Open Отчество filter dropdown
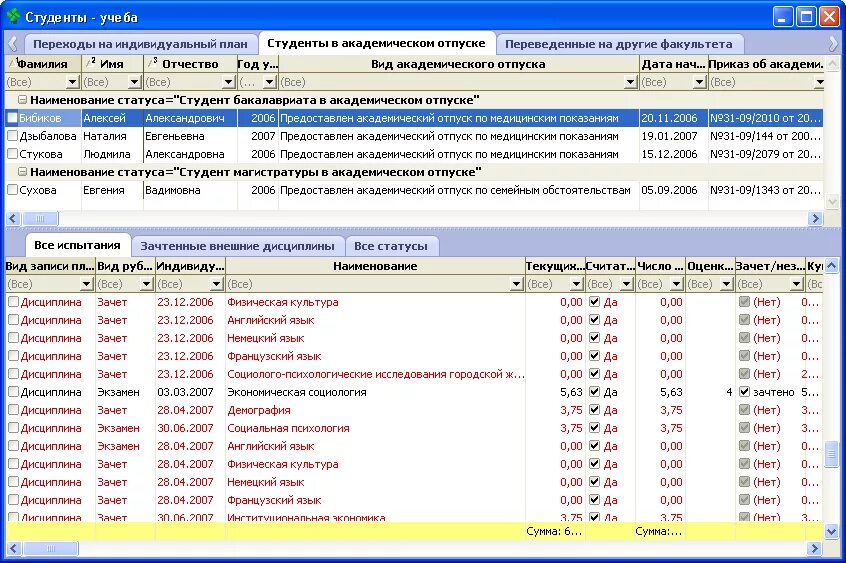This screenshot has height=563, width=846. [x=229, y=82]
